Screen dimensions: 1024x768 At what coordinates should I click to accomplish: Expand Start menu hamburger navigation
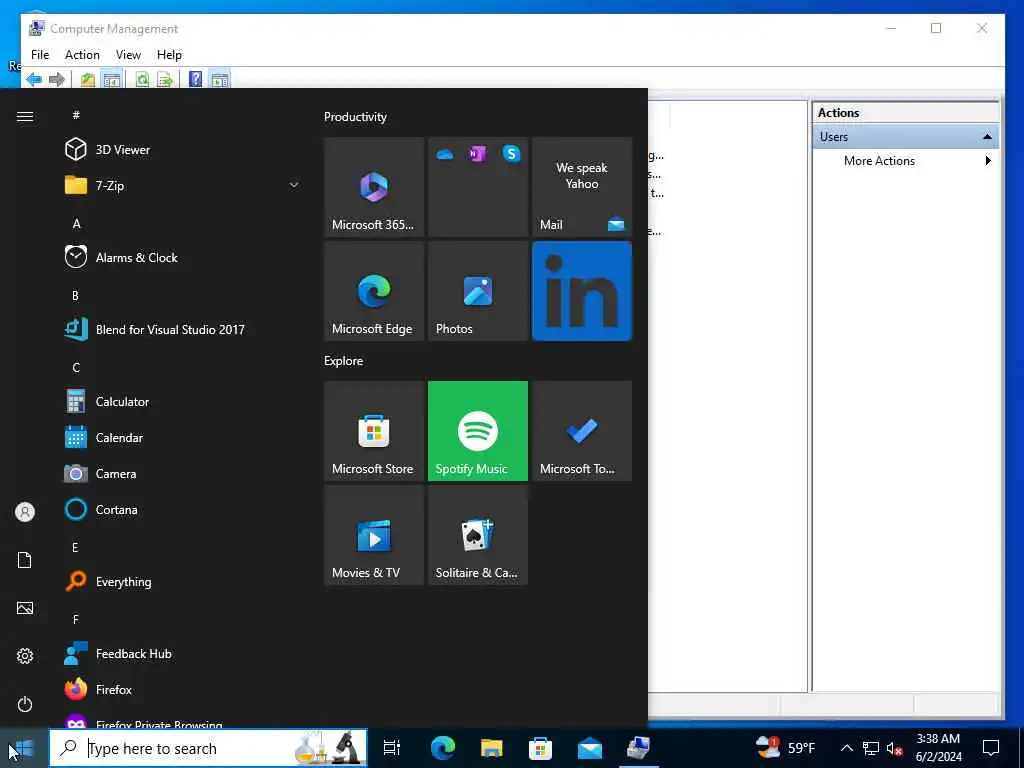[25, 116]
